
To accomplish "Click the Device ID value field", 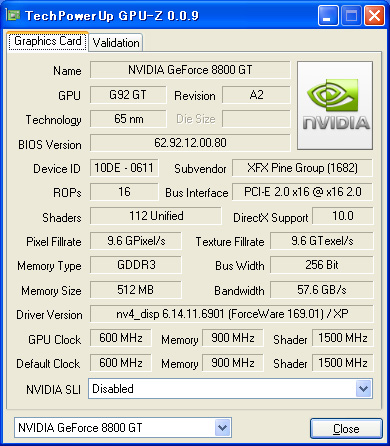I will tap(124, 168).
